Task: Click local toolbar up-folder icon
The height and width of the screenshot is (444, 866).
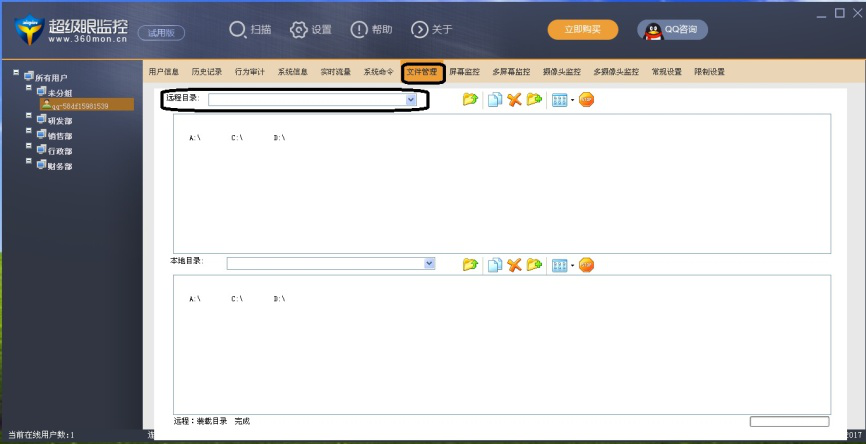Action: (x=470, y=265)
